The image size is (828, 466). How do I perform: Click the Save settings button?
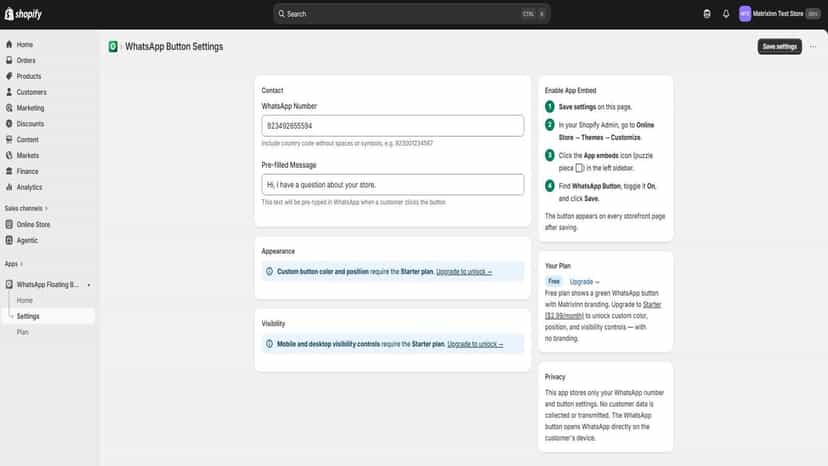coord(779,46)
